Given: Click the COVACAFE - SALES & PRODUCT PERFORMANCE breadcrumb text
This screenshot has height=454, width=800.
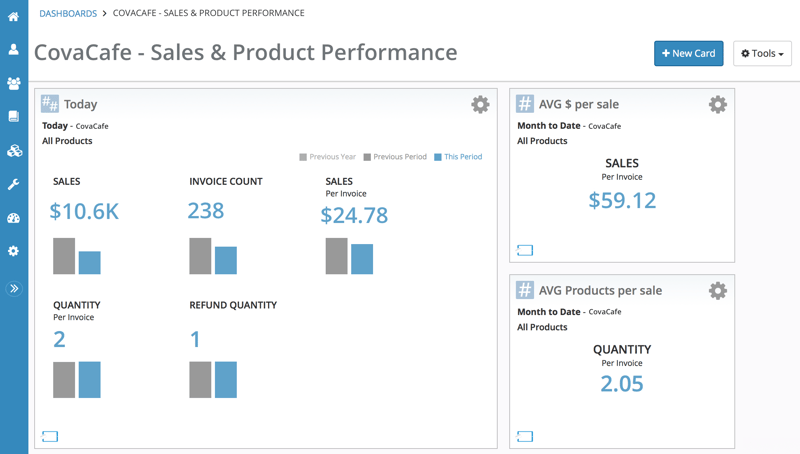Looking at the screenshot, I should pyautogui.click(x=209, y=13).
